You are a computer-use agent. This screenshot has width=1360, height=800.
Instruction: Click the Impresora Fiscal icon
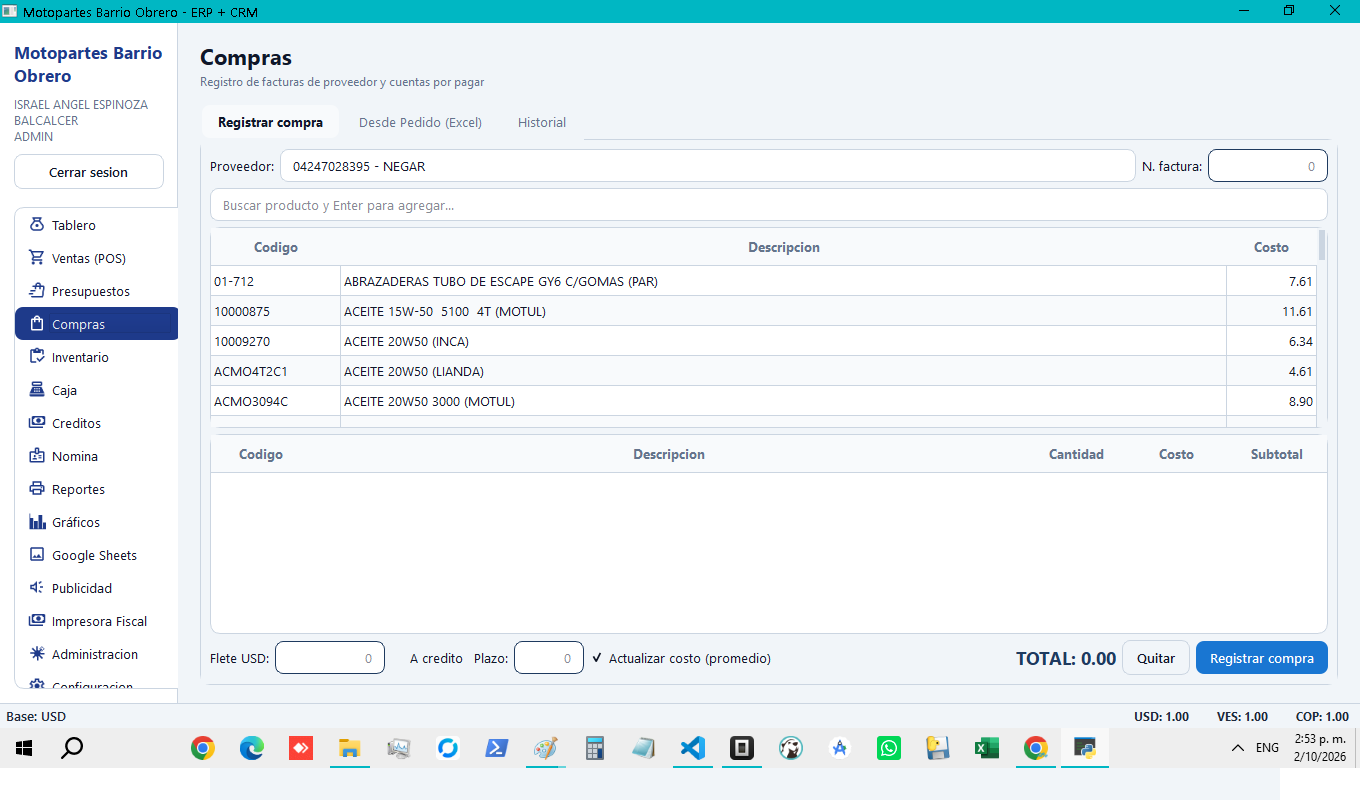coord(37,621)
